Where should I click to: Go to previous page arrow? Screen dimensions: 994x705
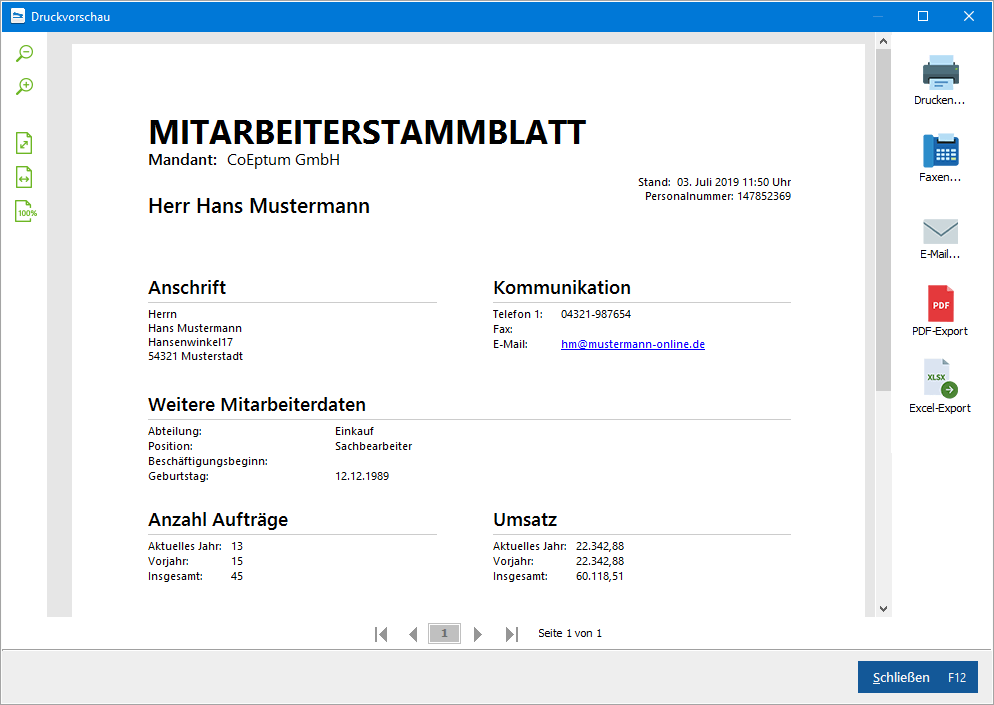(413, 634)
